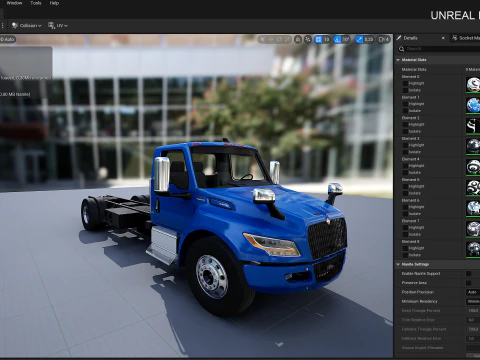Open the view mode Auto pill
The width and height of the screenshot is (480, 360).
pos(7,39)
